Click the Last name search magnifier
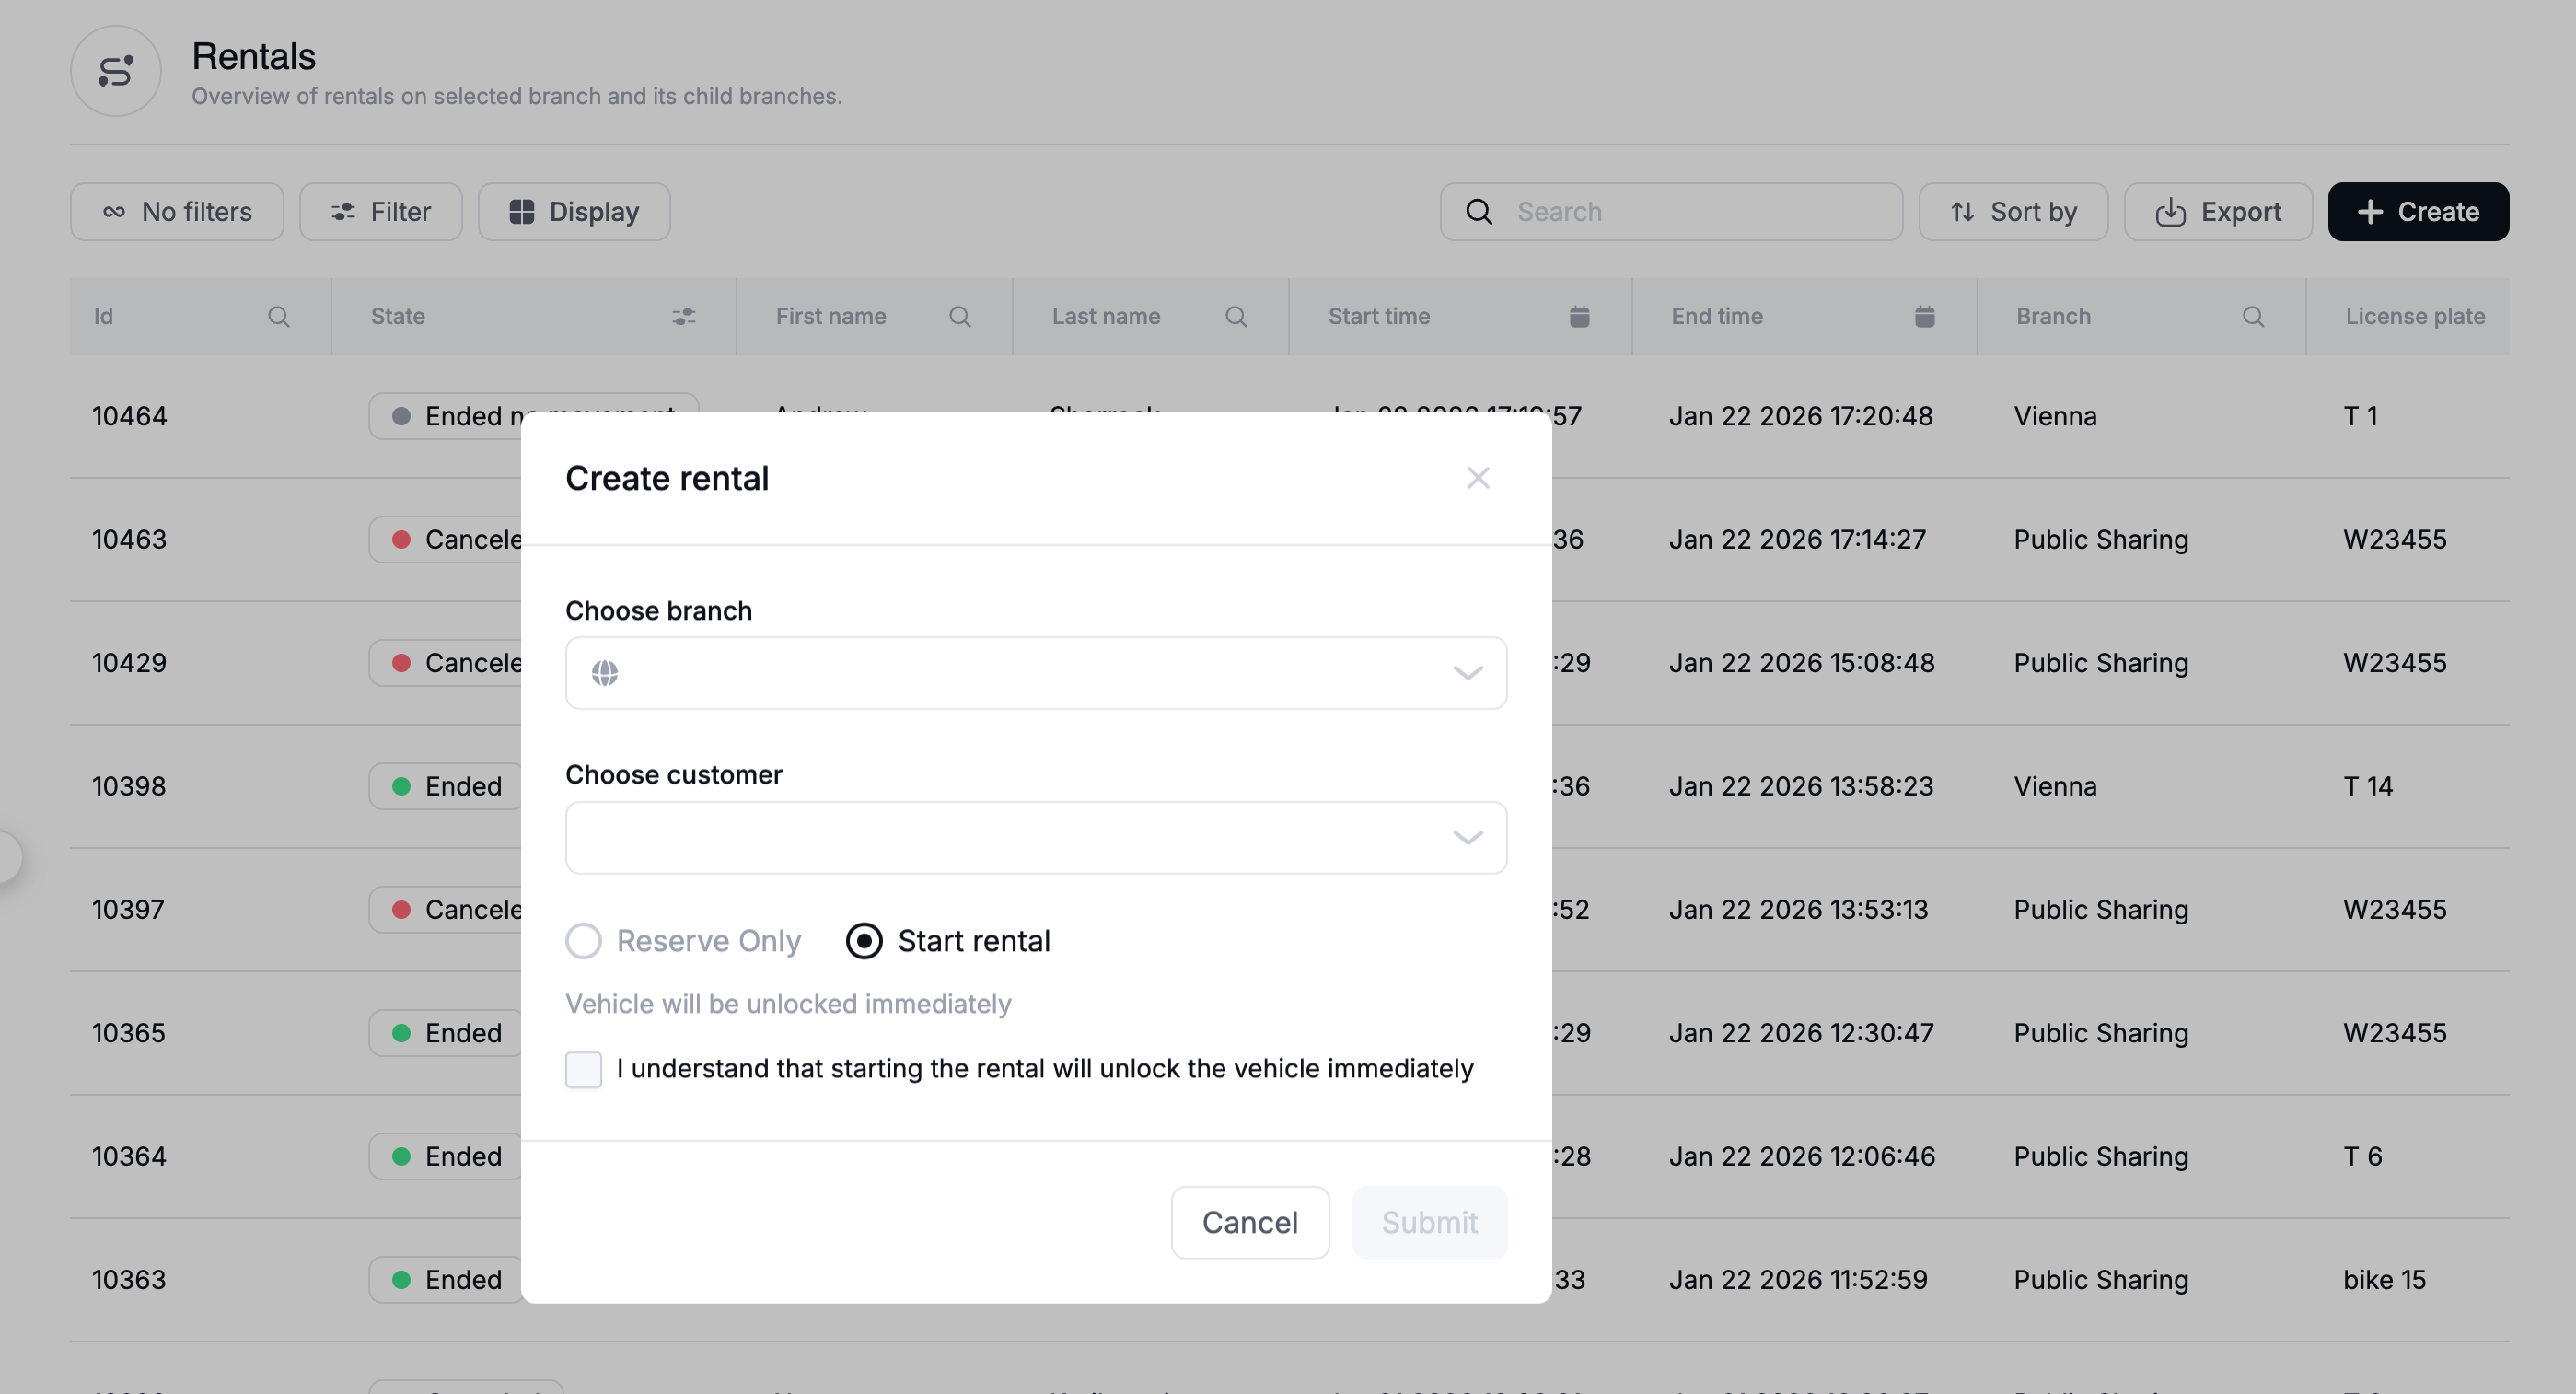The width and height of the screenshot is (2576, 1394). click(1236, 317)
